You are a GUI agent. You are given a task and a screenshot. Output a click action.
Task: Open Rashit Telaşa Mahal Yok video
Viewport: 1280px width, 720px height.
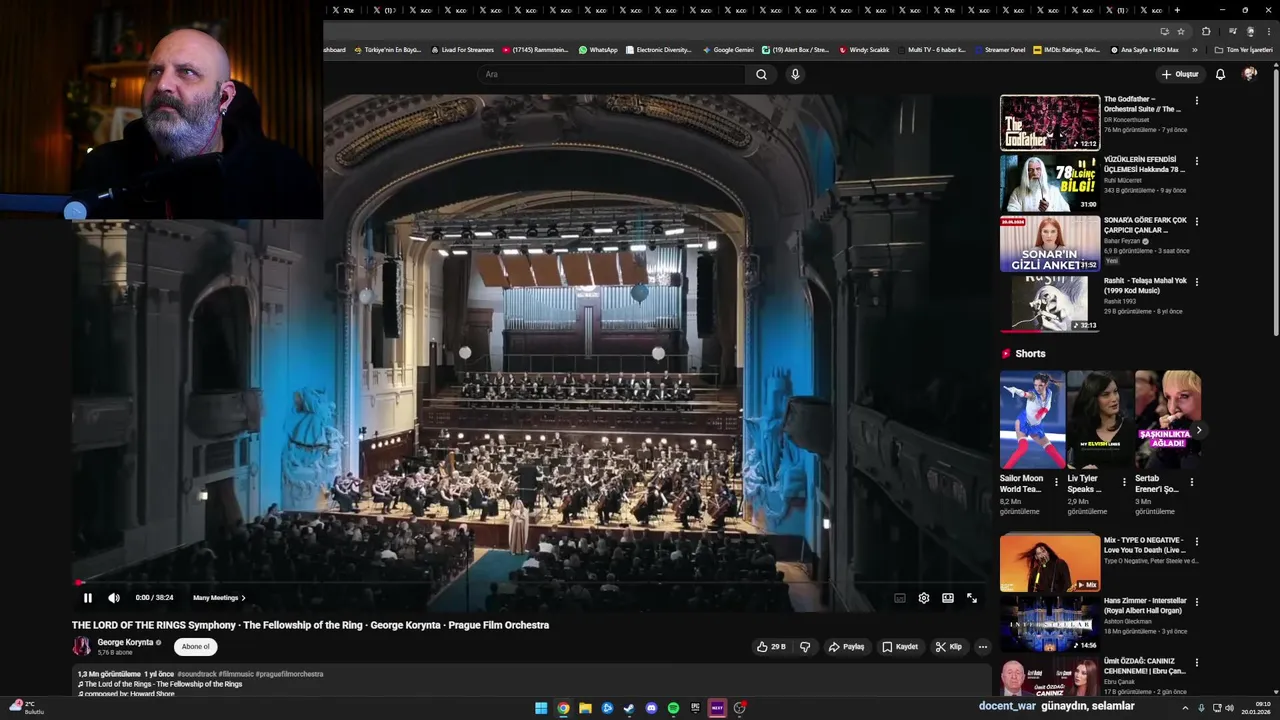point(1050,304)
